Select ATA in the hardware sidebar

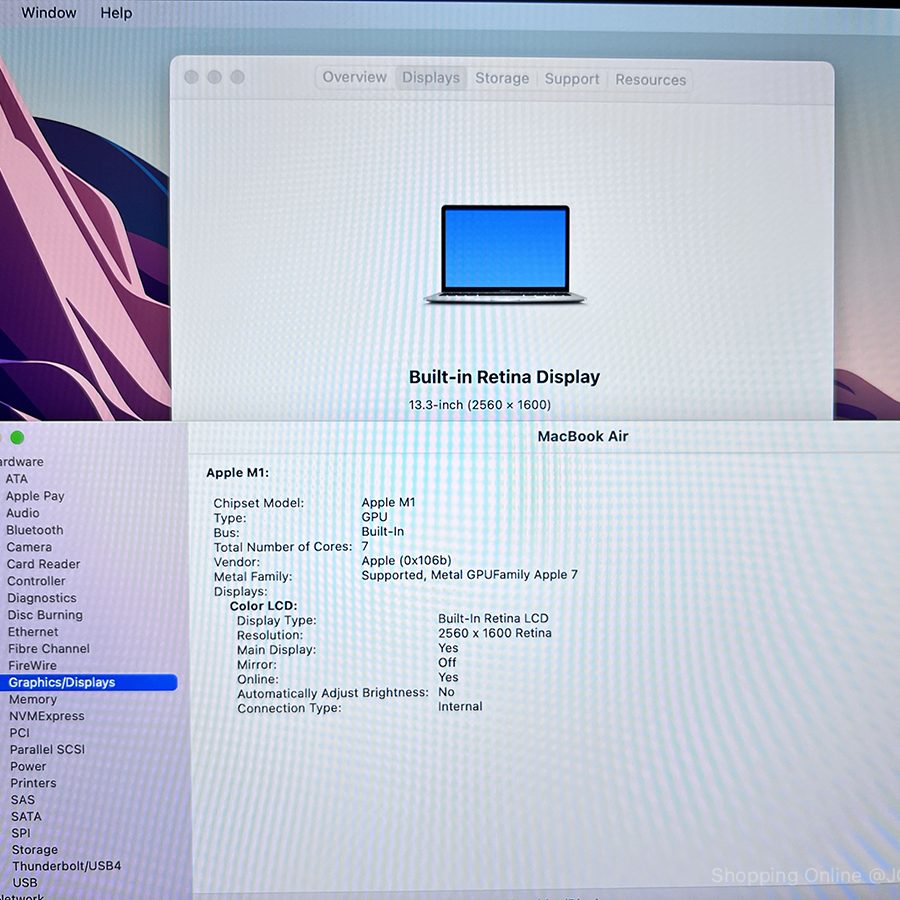pyautogui.click(x=17, y=479)
